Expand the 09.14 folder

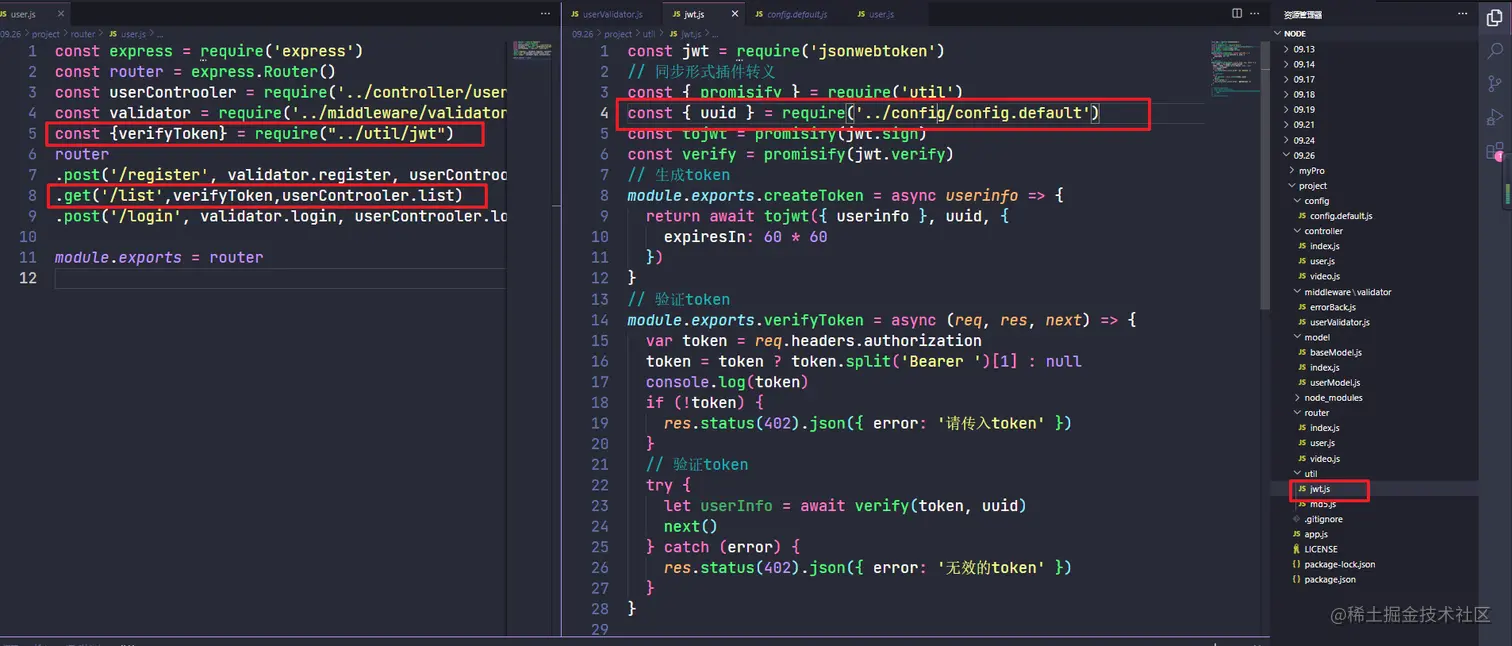coord(1303,64)
